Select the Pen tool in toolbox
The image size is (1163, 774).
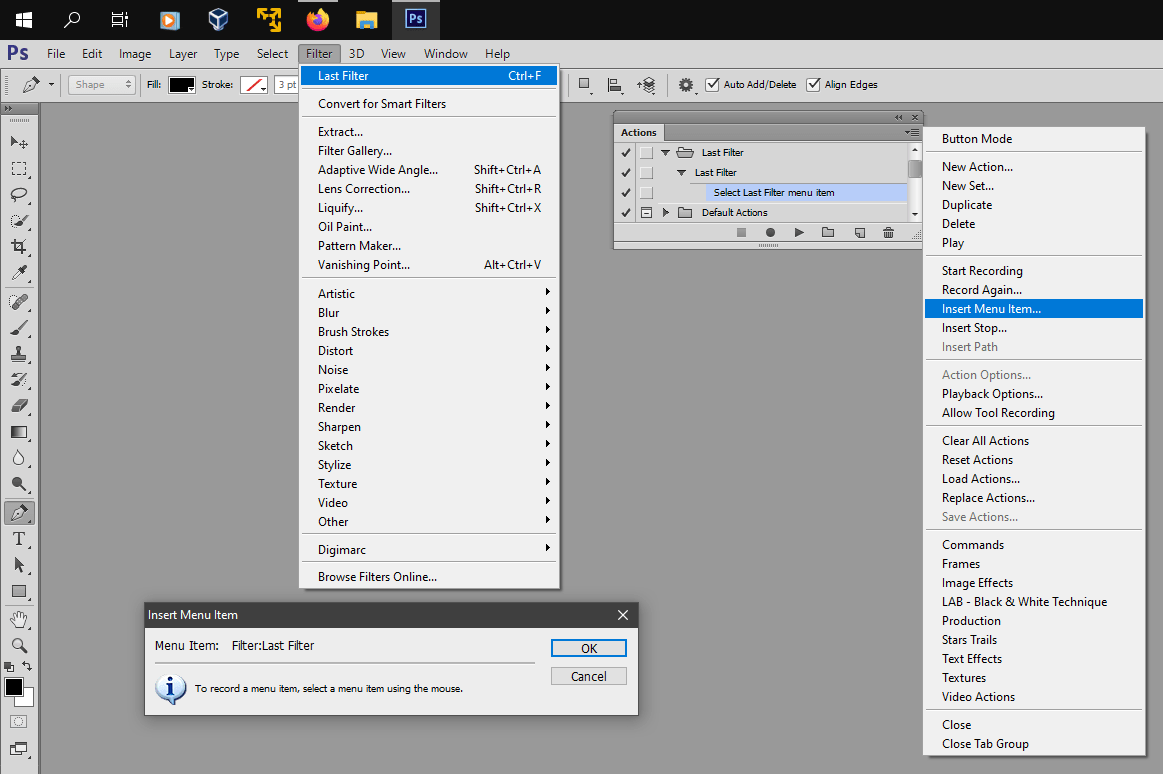coord(19,512)
